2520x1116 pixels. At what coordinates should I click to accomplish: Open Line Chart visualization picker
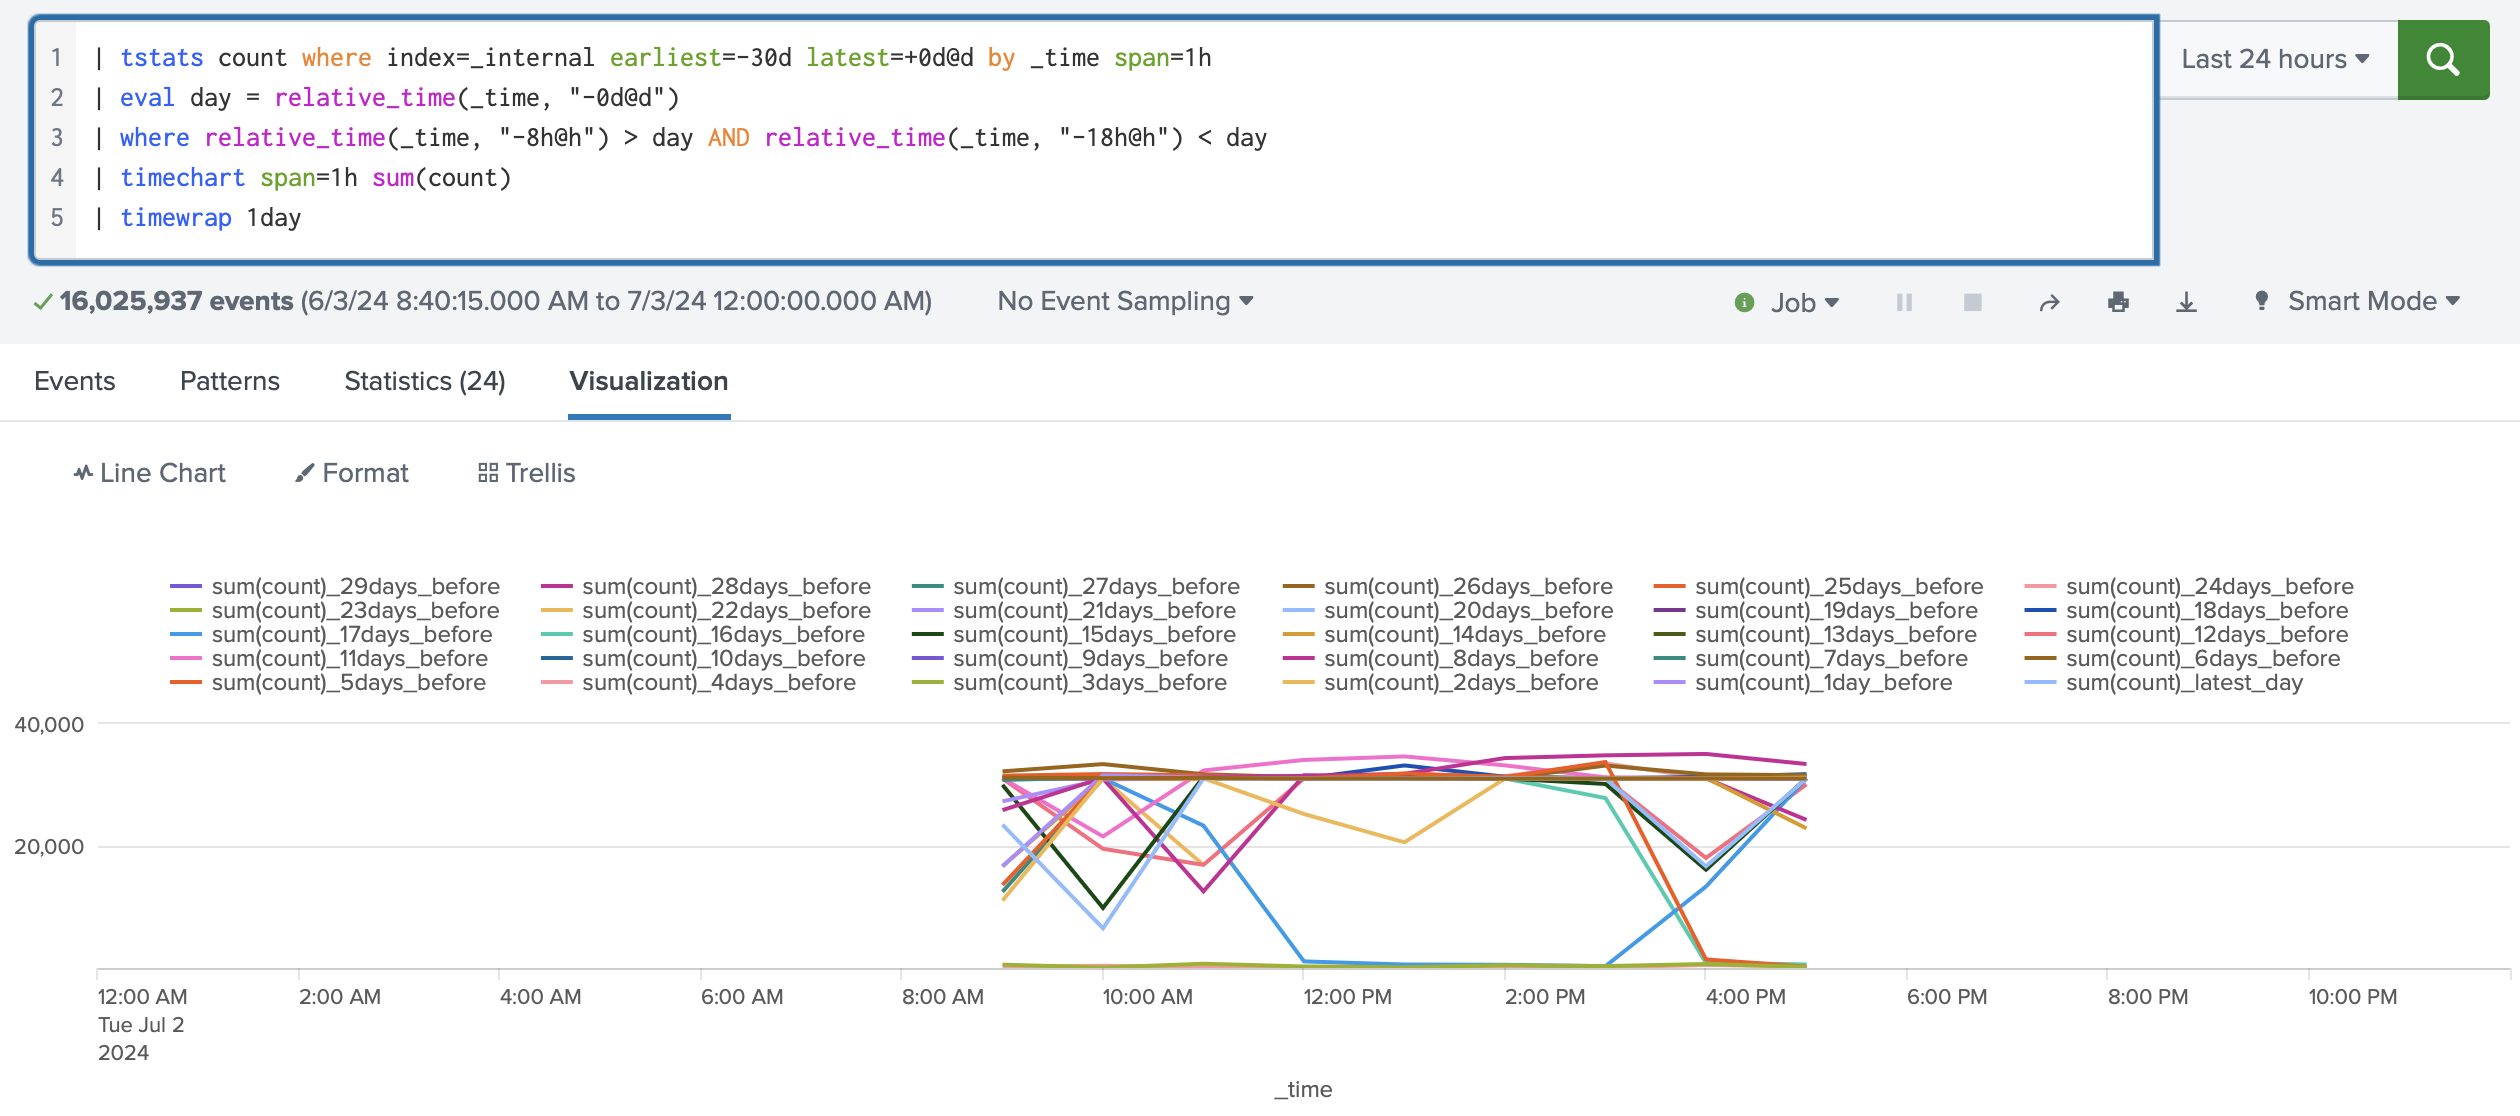[150, 473]
